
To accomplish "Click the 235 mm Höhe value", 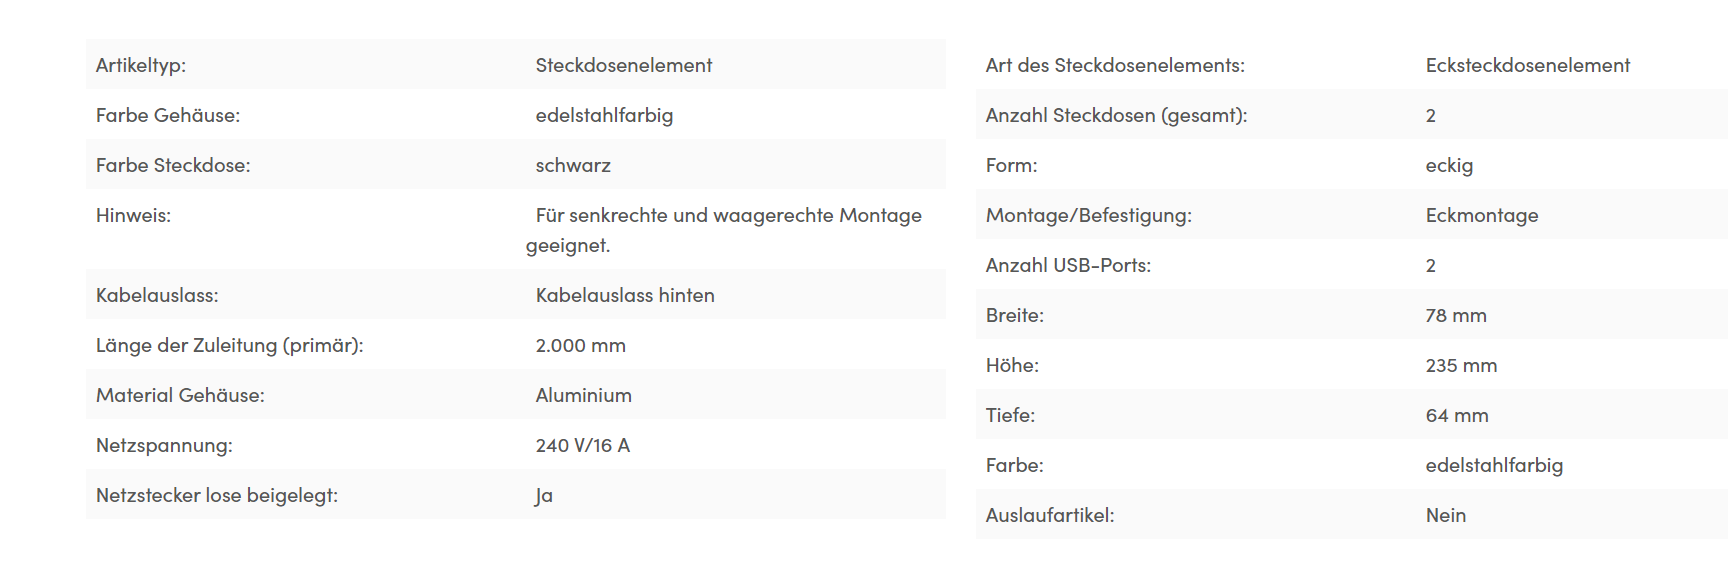I will pos(1461,365).
